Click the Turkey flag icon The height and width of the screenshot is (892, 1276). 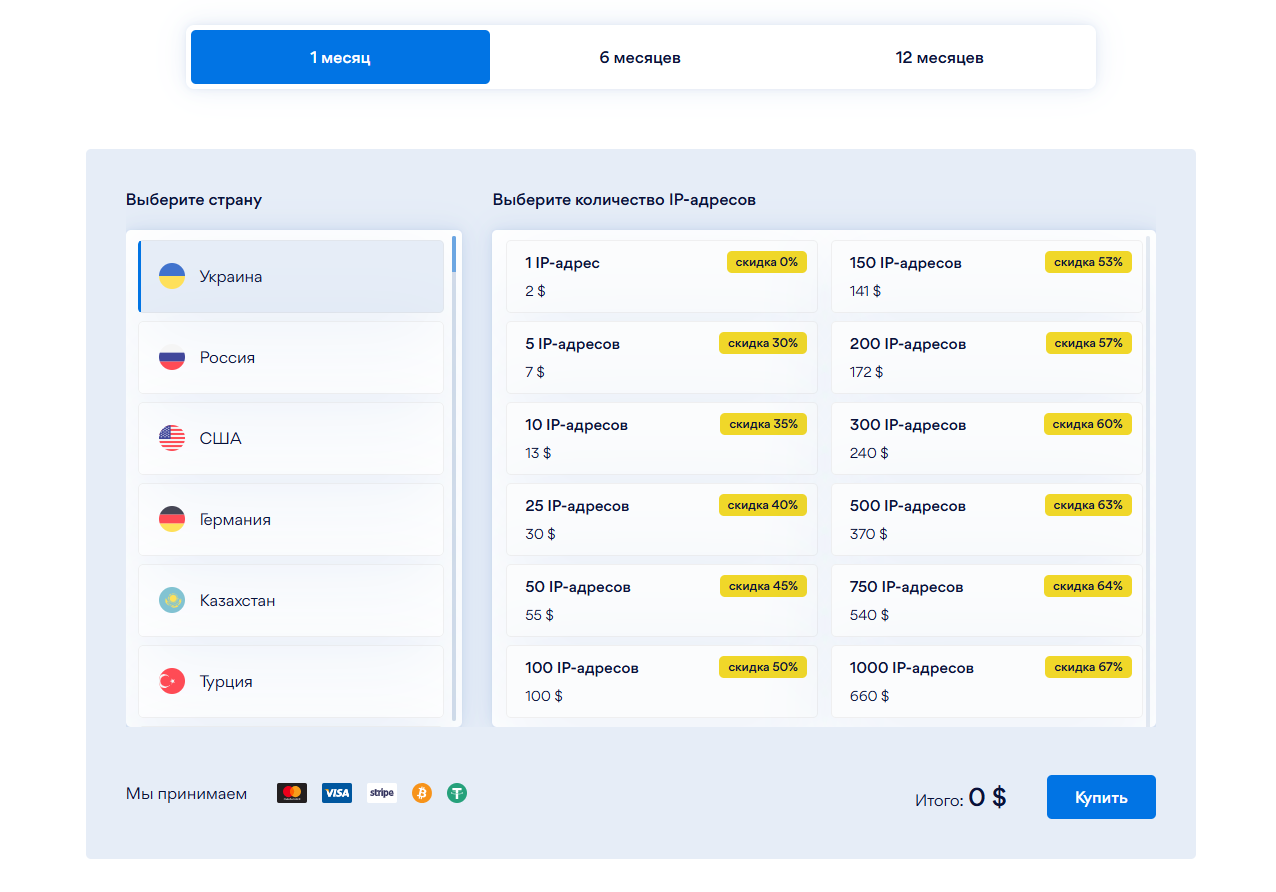coord(172,681)
